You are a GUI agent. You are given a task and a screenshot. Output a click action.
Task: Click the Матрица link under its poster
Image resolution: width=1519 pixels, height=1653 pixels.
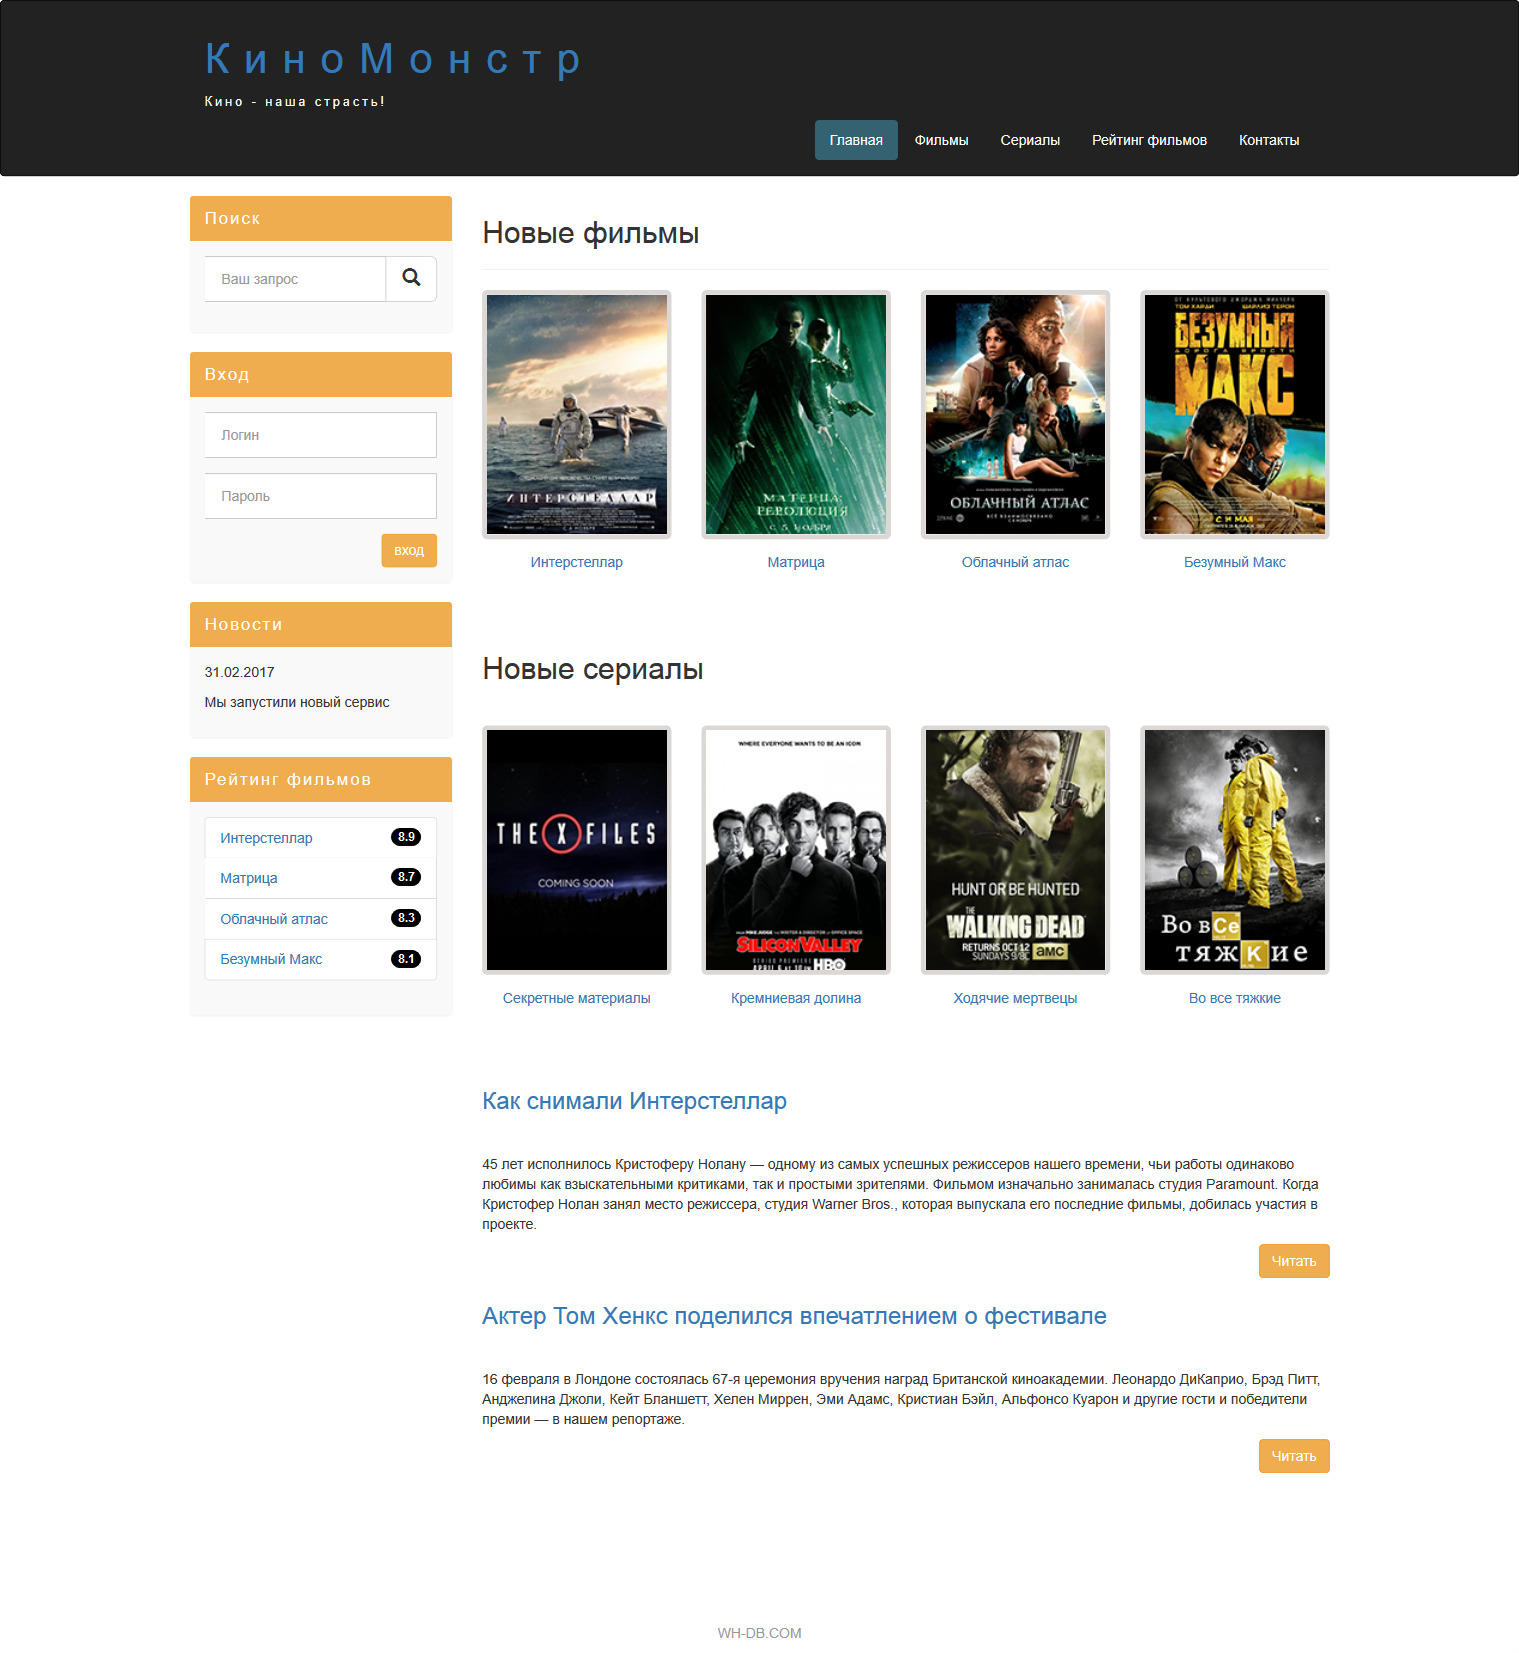click(x=796, y=562)
